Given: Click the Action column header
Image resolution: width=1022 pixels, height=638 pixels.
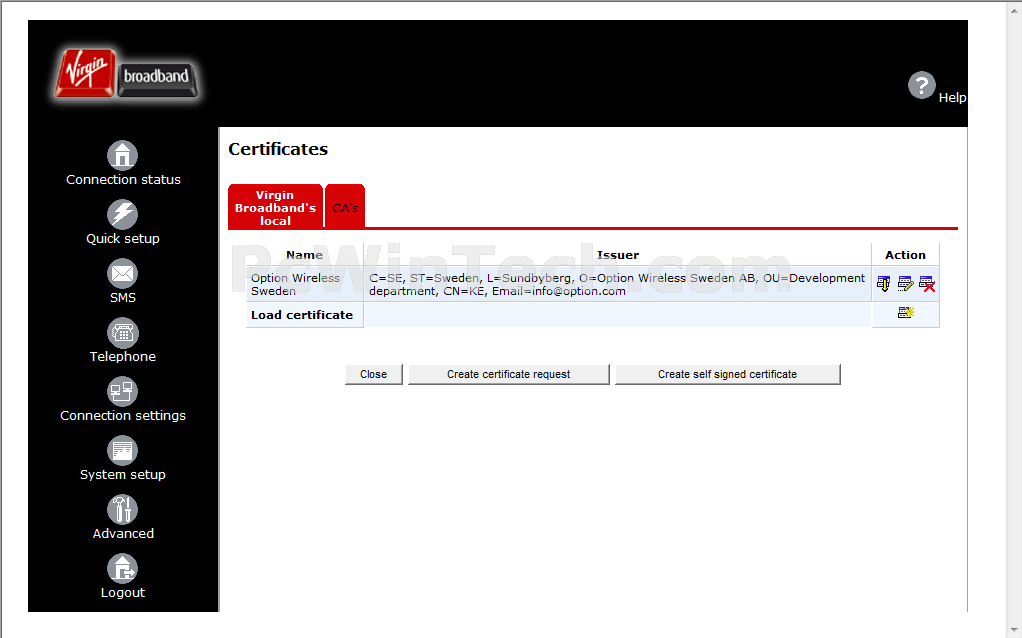Looking at the screenshot, I should coord(905,255).
